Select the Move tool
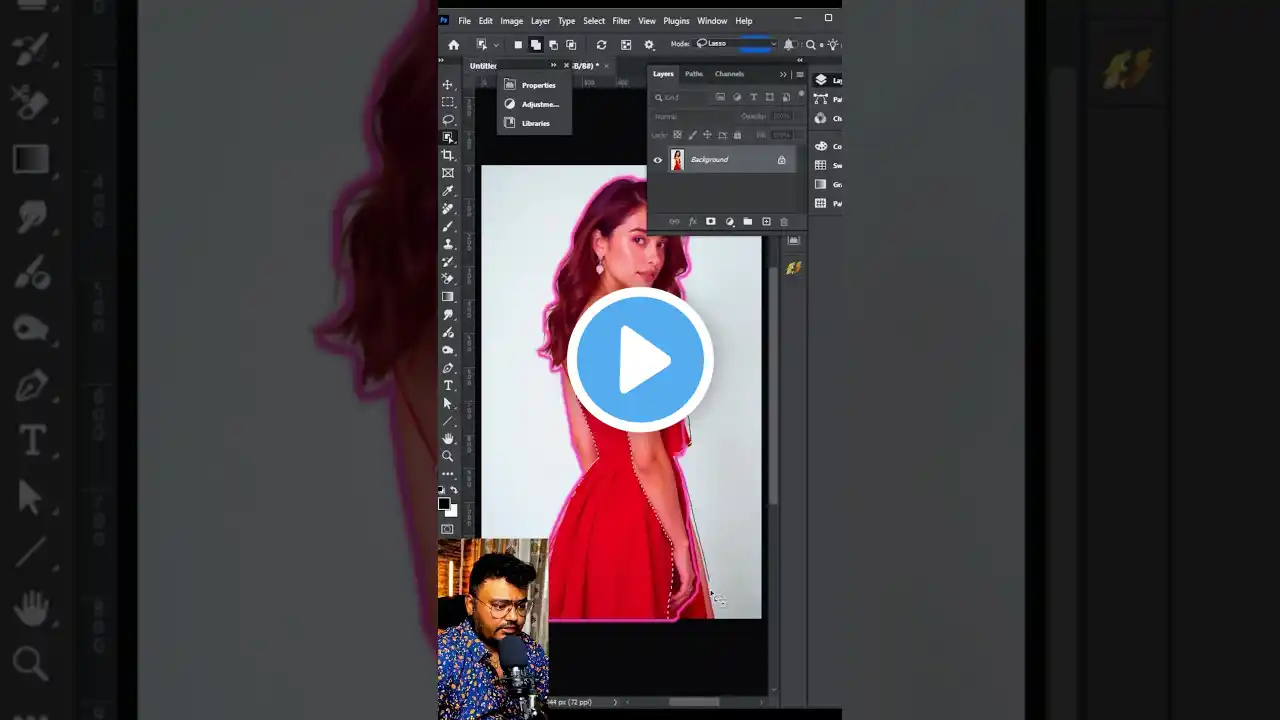Viewport: 1280px width, 720px height. click(448, 85)
